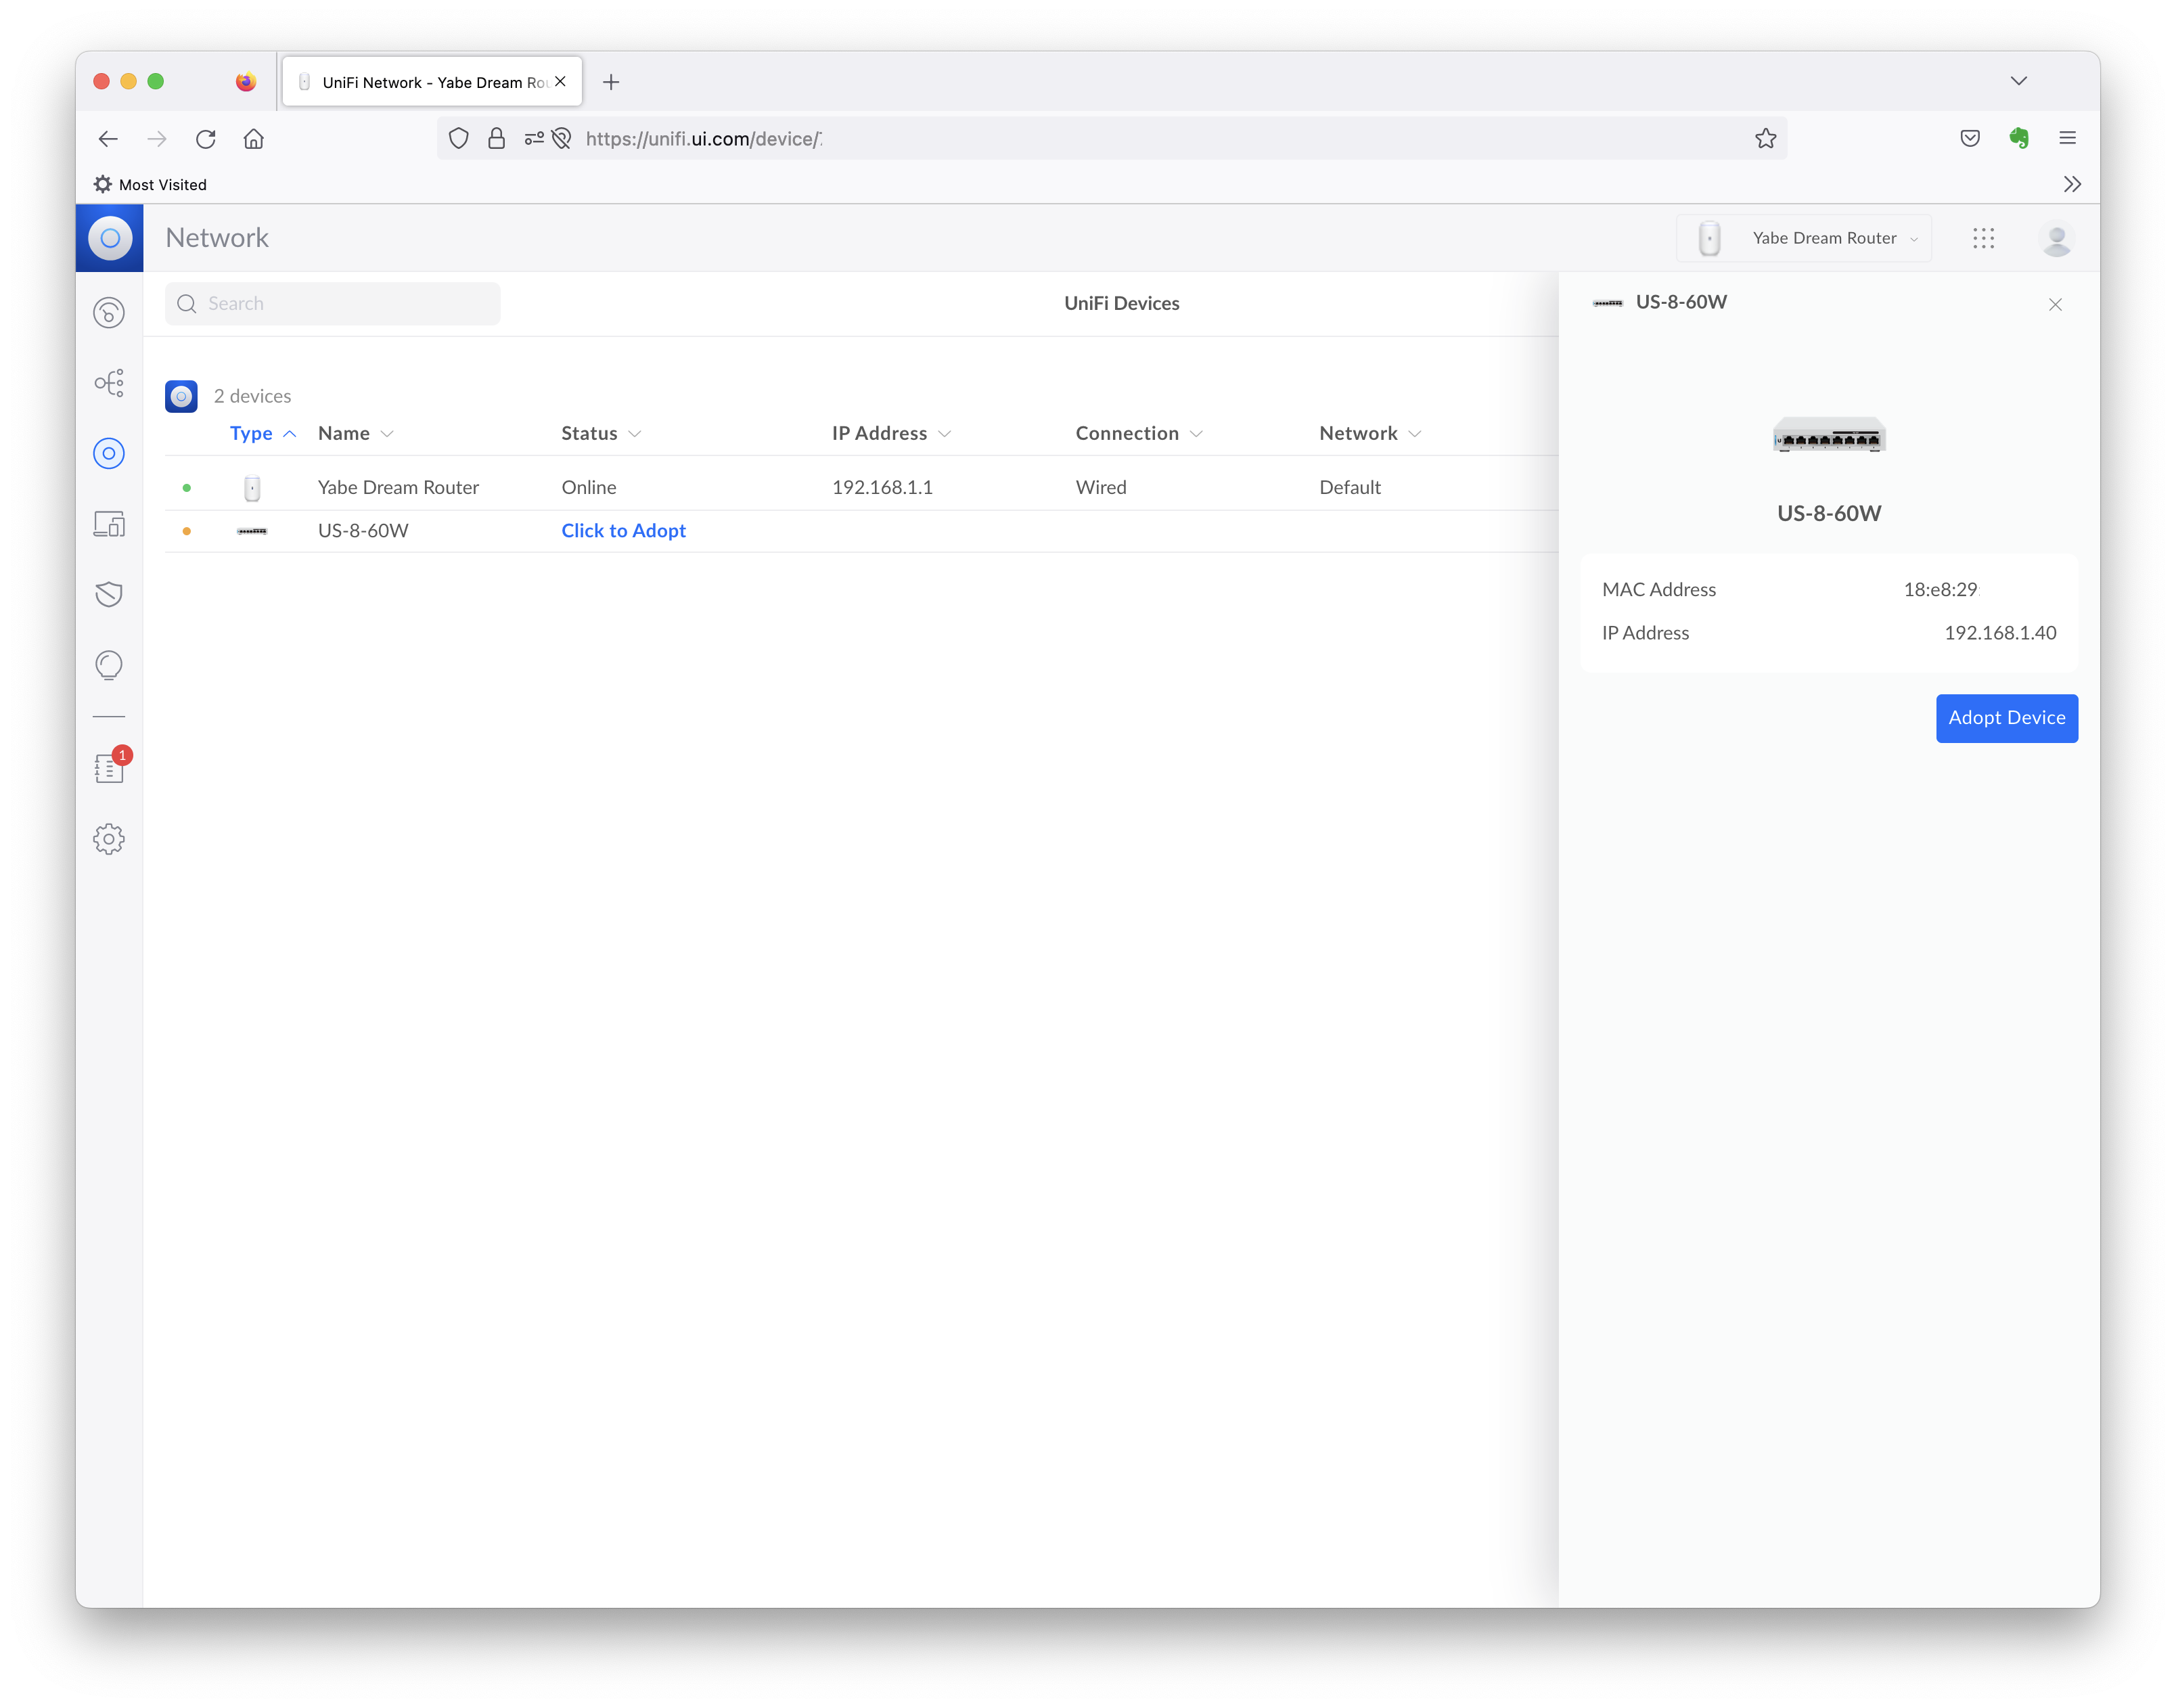
Task: Click the Online status cell
Action: (x=588, y=488)
